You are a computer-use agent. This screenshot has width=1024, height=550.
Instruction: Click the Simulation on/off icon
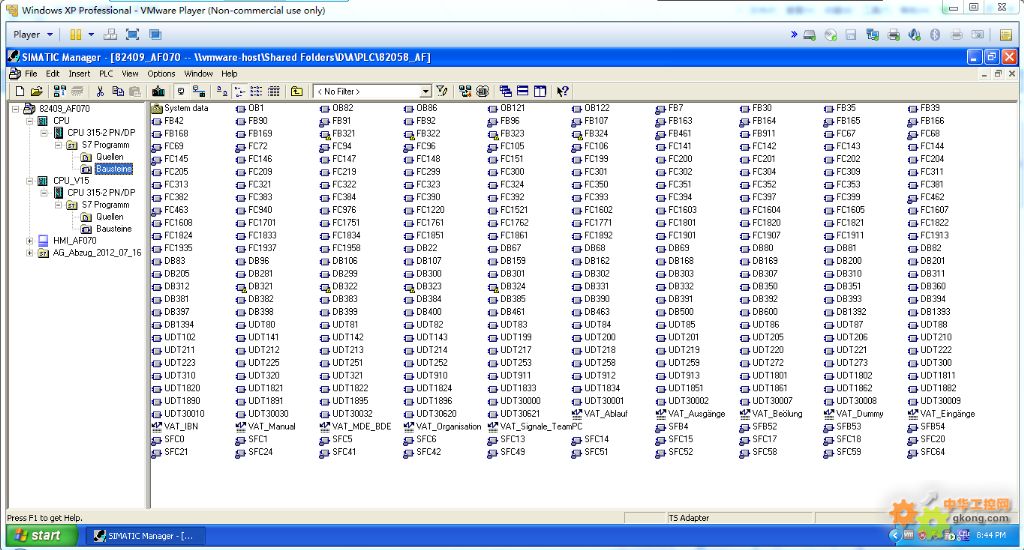click(x=483, y=91)
